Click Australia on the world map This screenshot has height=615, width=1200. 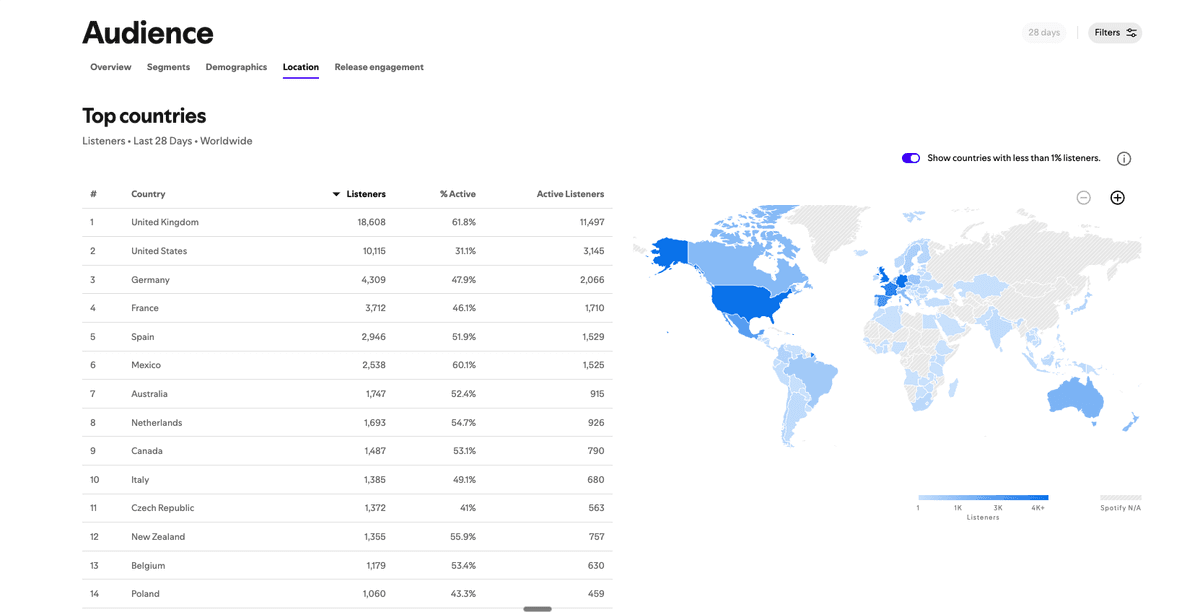[1076, 398]
